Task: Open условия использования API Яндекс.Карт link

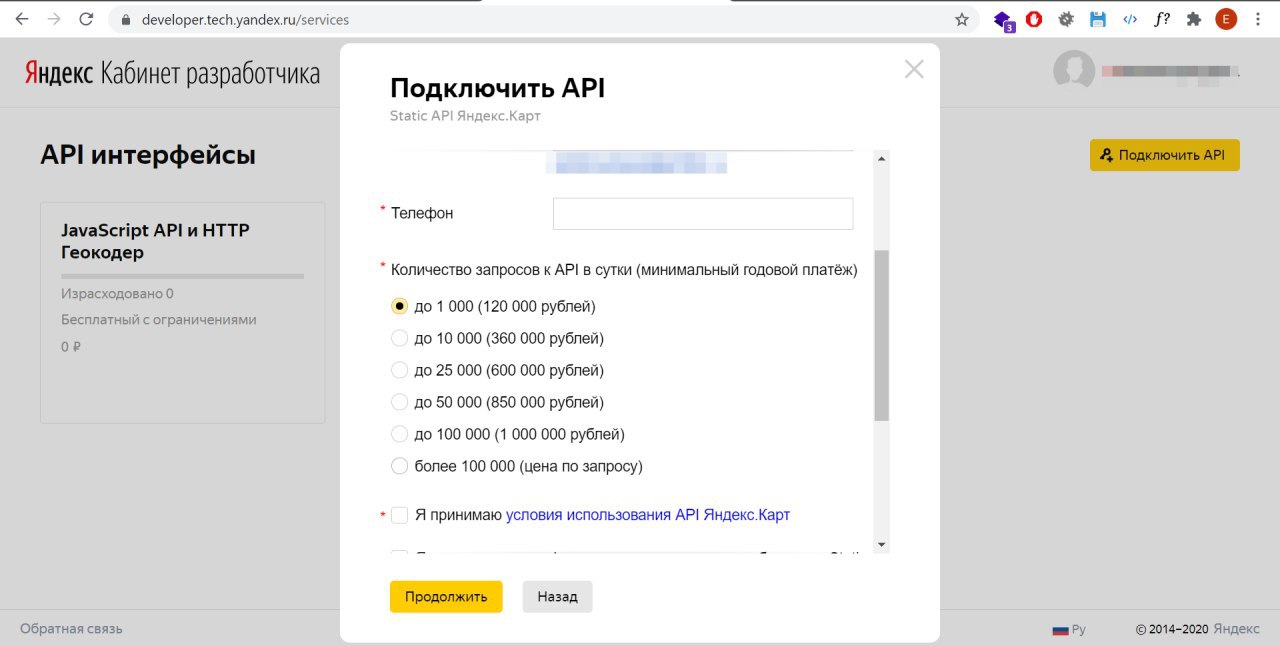Action: click(648, 515)
